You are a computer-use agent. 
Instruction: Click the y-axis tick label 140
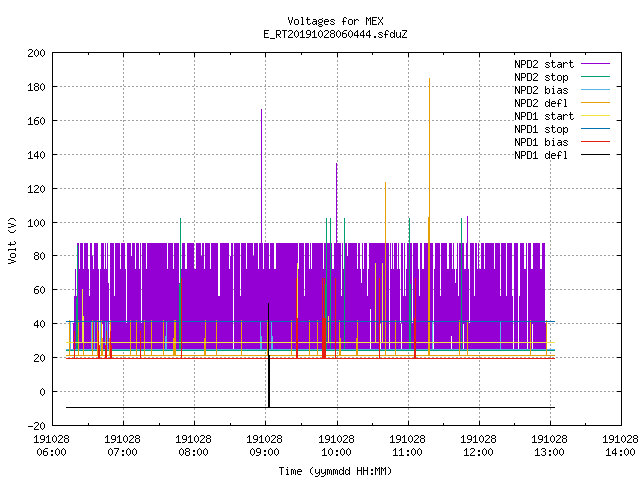click(36, 155)
